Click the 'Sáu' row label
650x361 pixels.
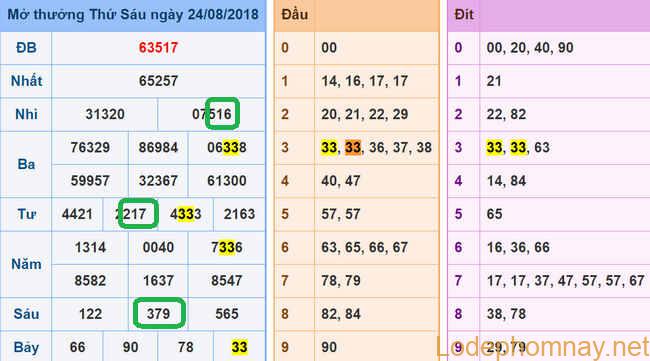point(26,314)
